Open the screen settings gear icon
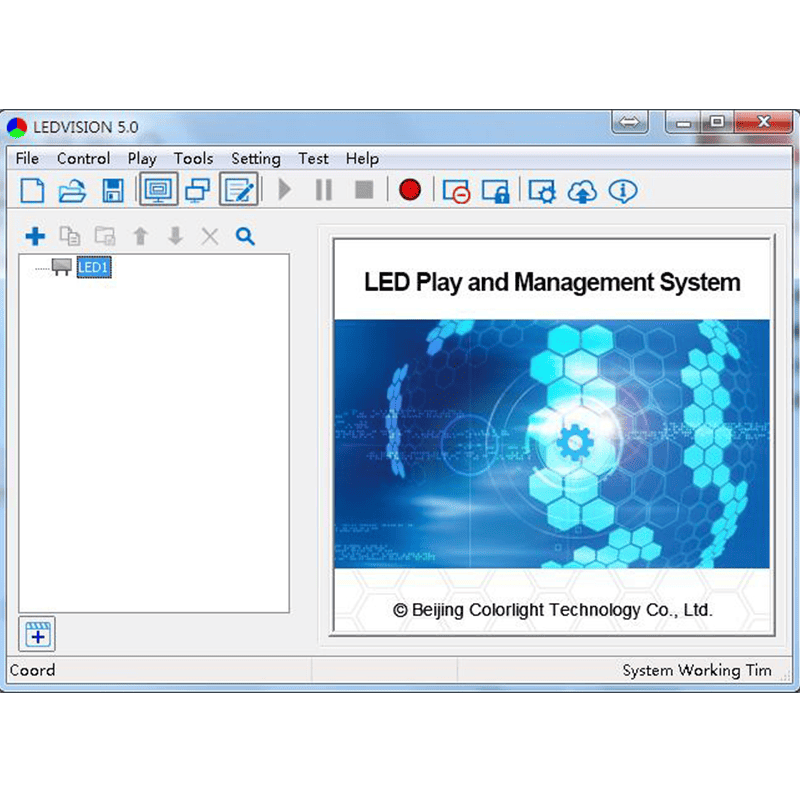The width and height of the screenshot is (800, 800). [542, 192]
